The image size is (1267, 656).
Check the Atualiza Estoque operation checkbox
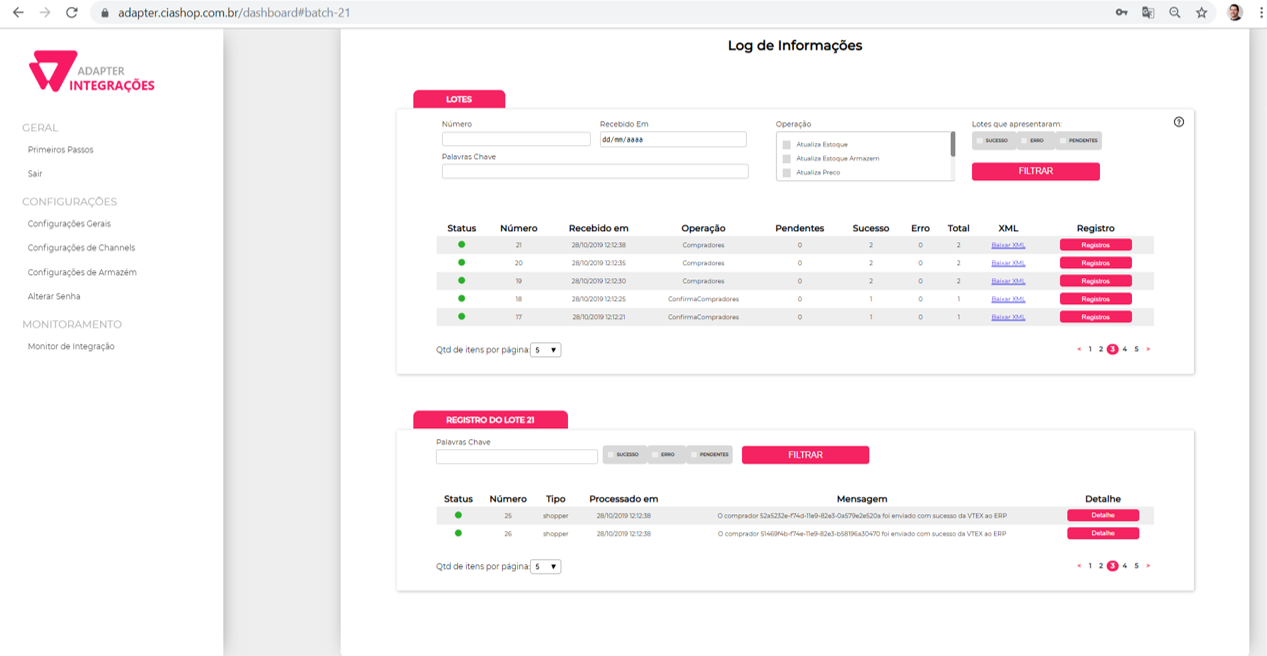click(787, 145)
